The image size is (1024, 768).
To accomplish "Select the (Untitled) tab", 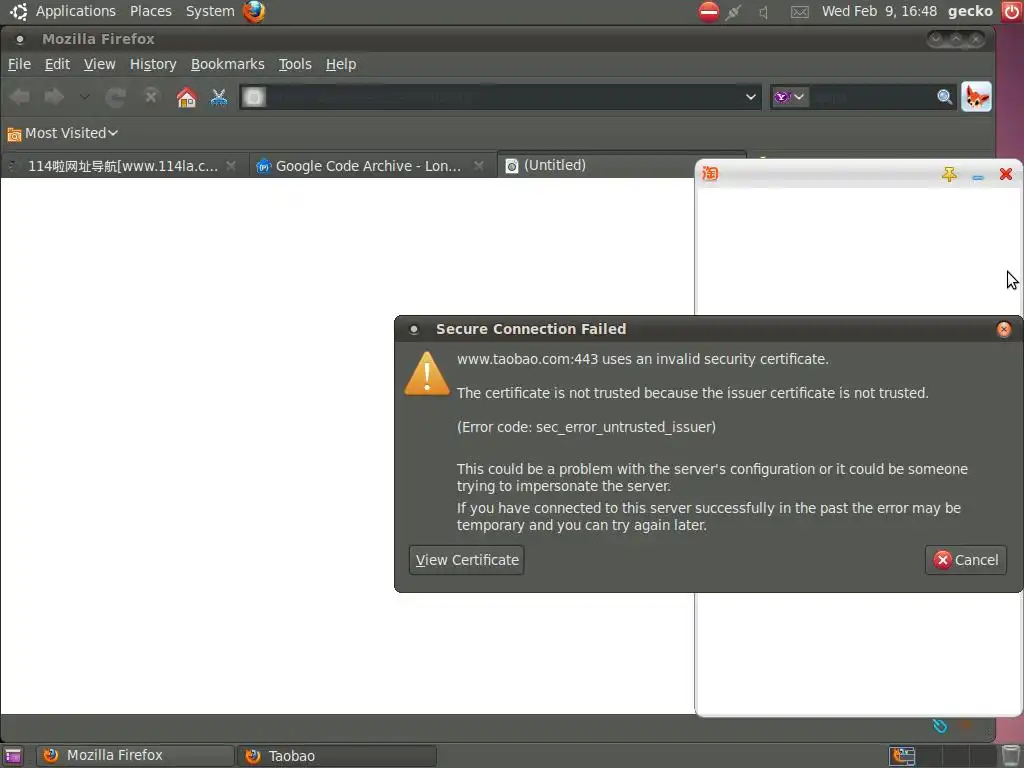I will coord(555,165).
